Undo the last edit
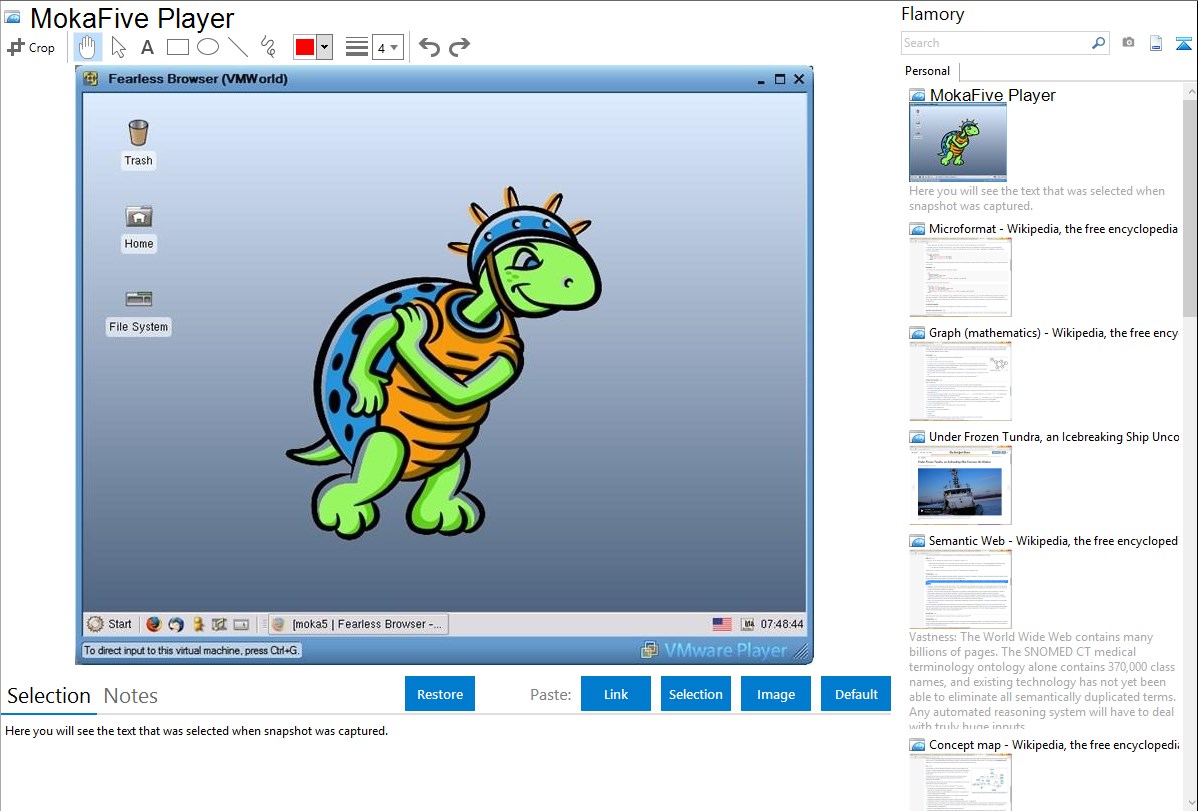The height and width of the screenshot is (811, 1198). [429, 47]
